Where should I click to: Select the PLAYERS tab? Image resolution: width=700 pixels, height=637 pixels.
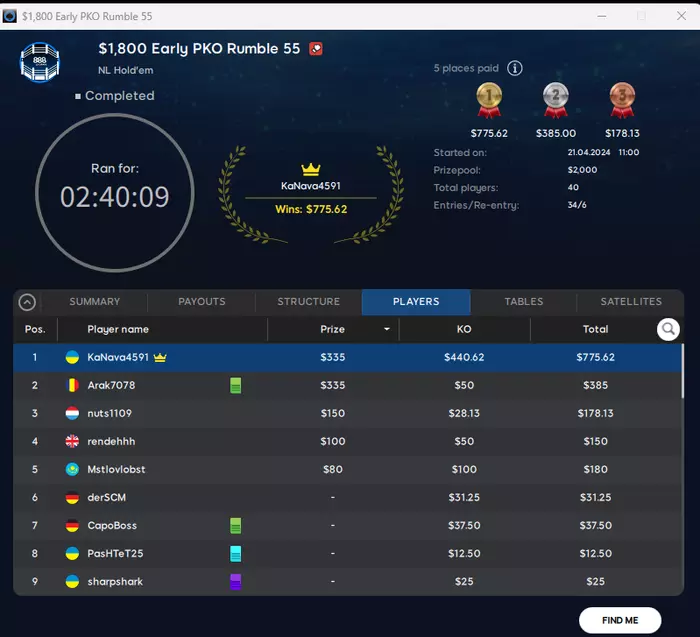[x=416, y=302]
